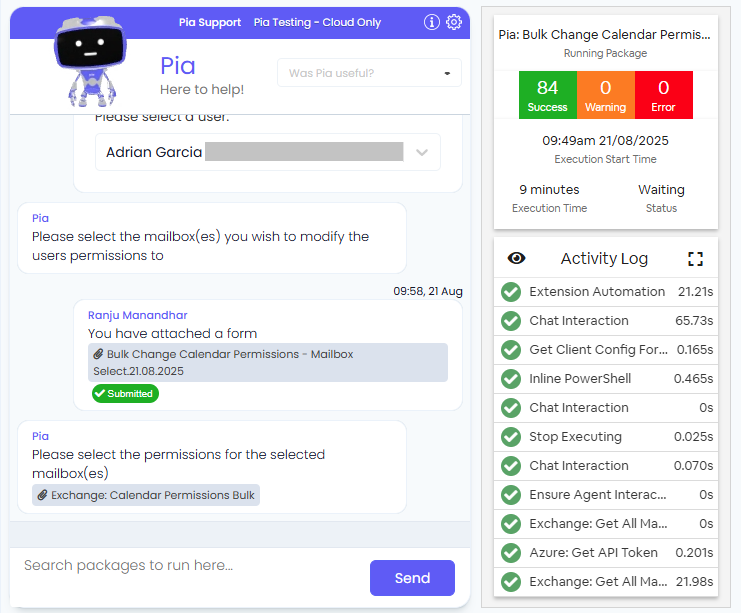This screenshot has height=613, width=741.
Task: Click the Search packages input field
Action: pos(190,566)
